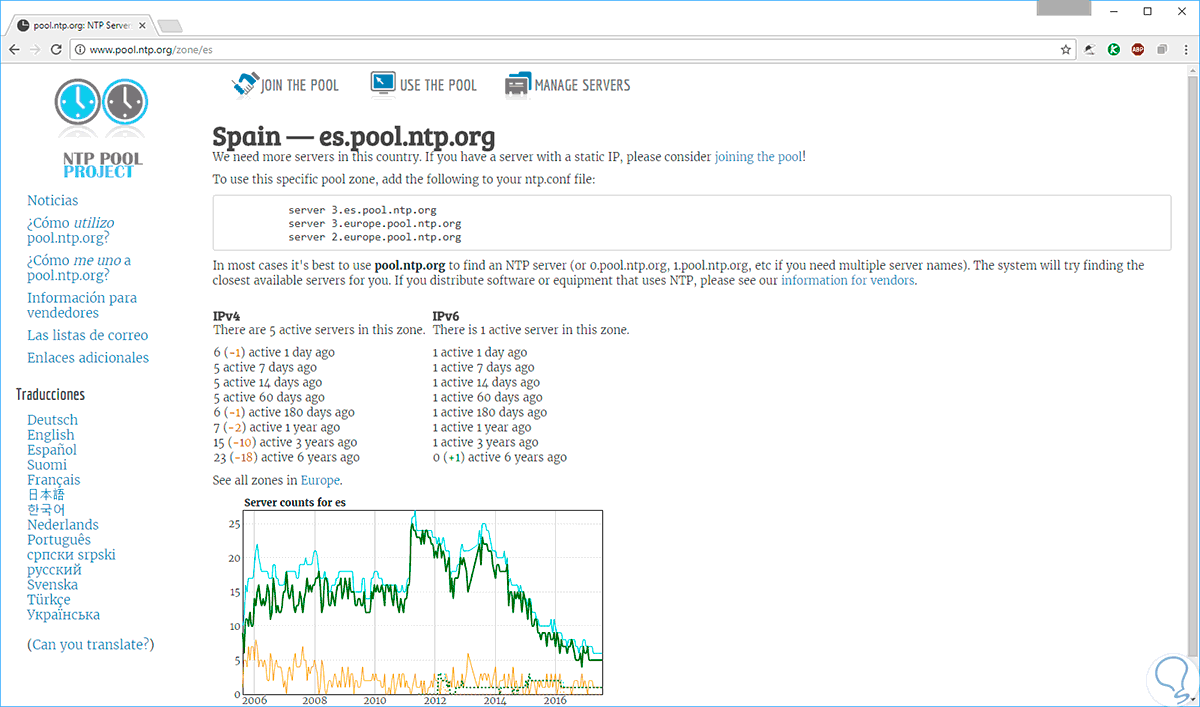Click the gray stacked pages extension icon
The image size is (1200, 707).
click(x=1162, y=48)
